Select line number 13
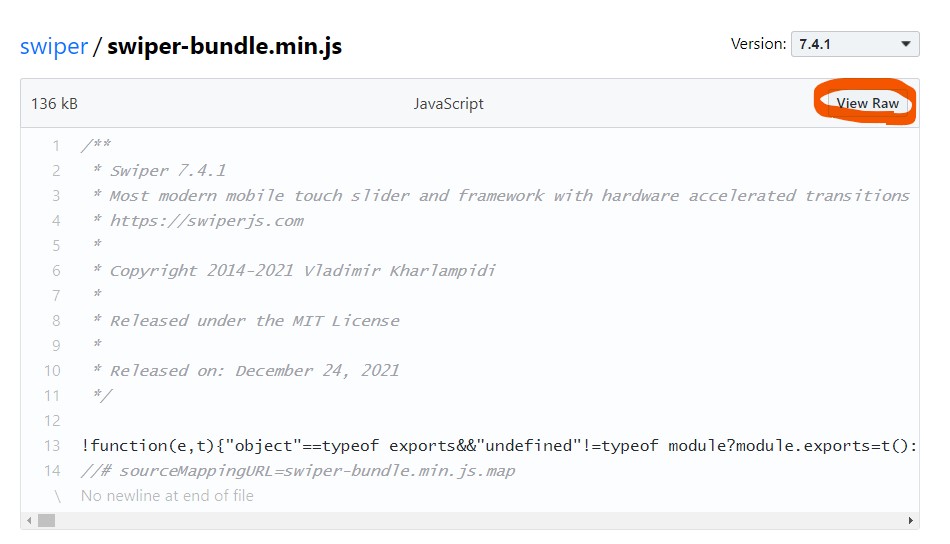Viewport: 950px width, 544px height. 52,446
